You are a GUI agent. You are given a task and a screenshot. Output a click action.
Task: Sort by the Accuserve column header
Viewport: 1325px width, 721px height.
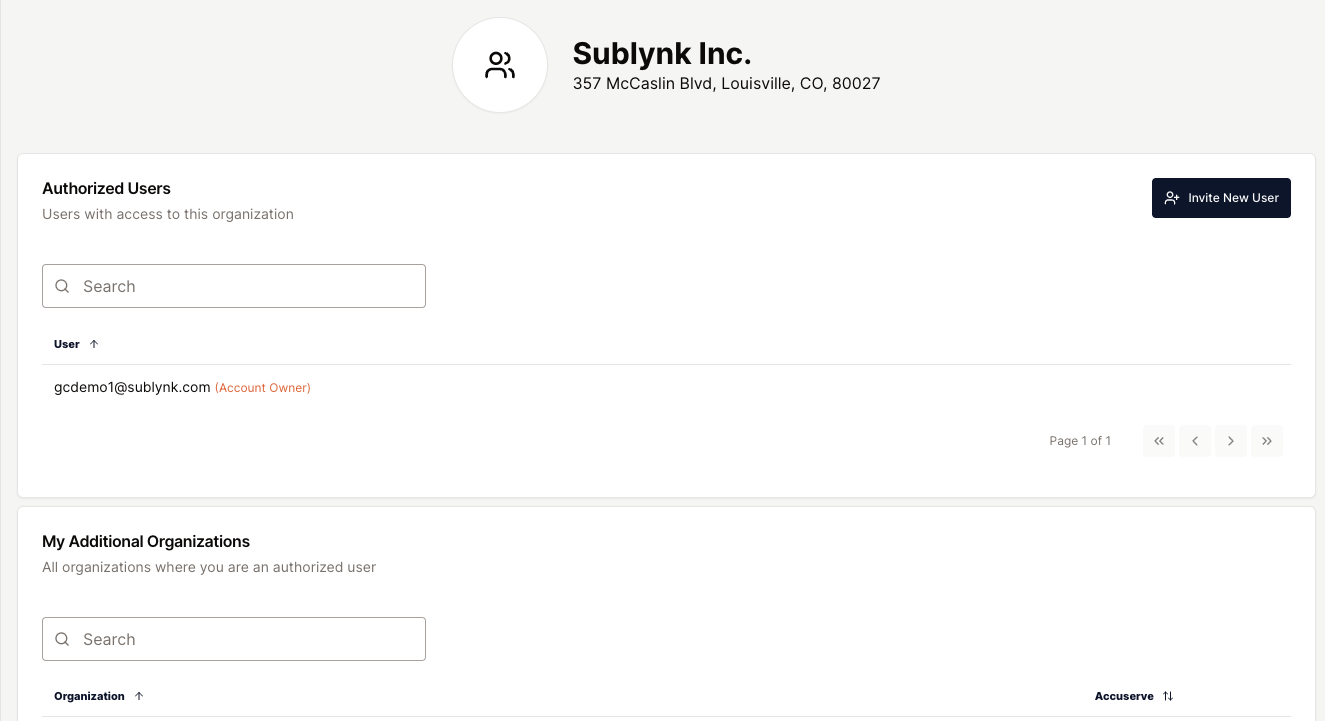point(1124,696)
